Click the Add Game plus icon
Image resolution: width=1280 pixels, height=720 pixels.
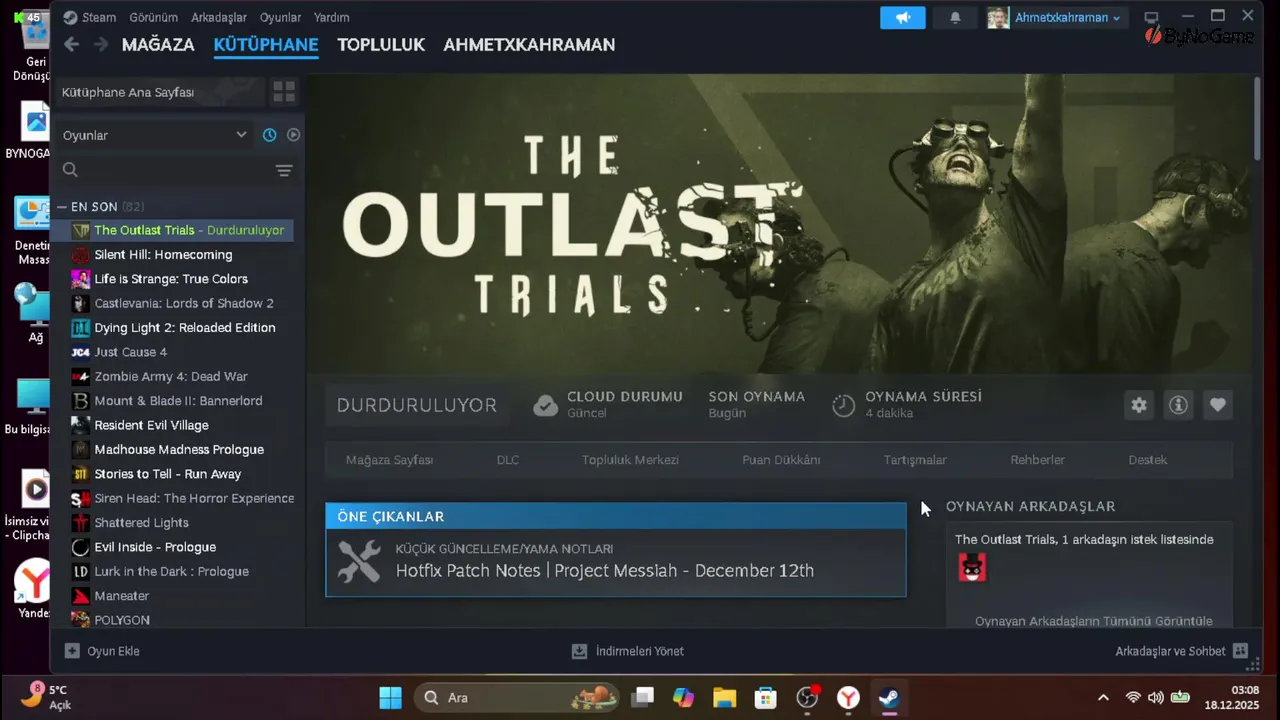pos(72,651)
